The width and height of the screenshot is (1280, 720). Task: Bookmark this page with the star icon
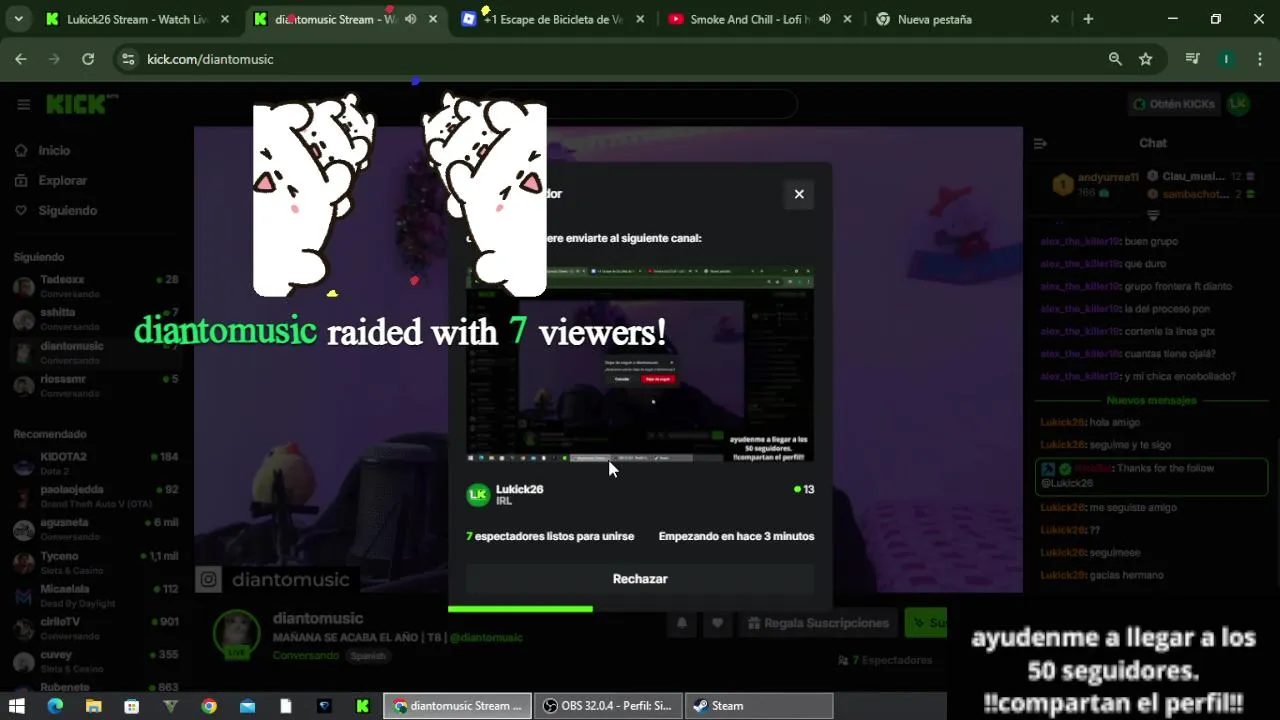click(x=1146, y=59)
